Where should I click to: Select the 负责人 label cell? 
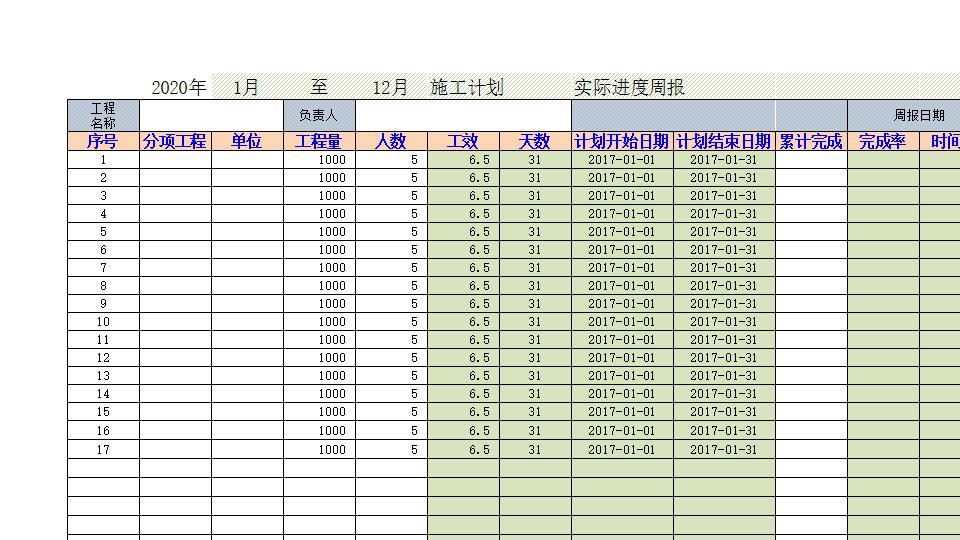(319, 115)
